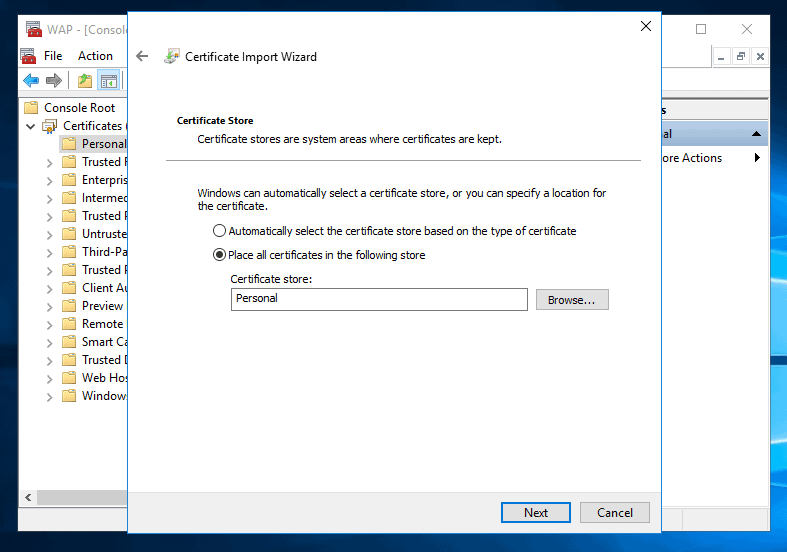Click the Certificates snap-in icon

pos(50,126)
